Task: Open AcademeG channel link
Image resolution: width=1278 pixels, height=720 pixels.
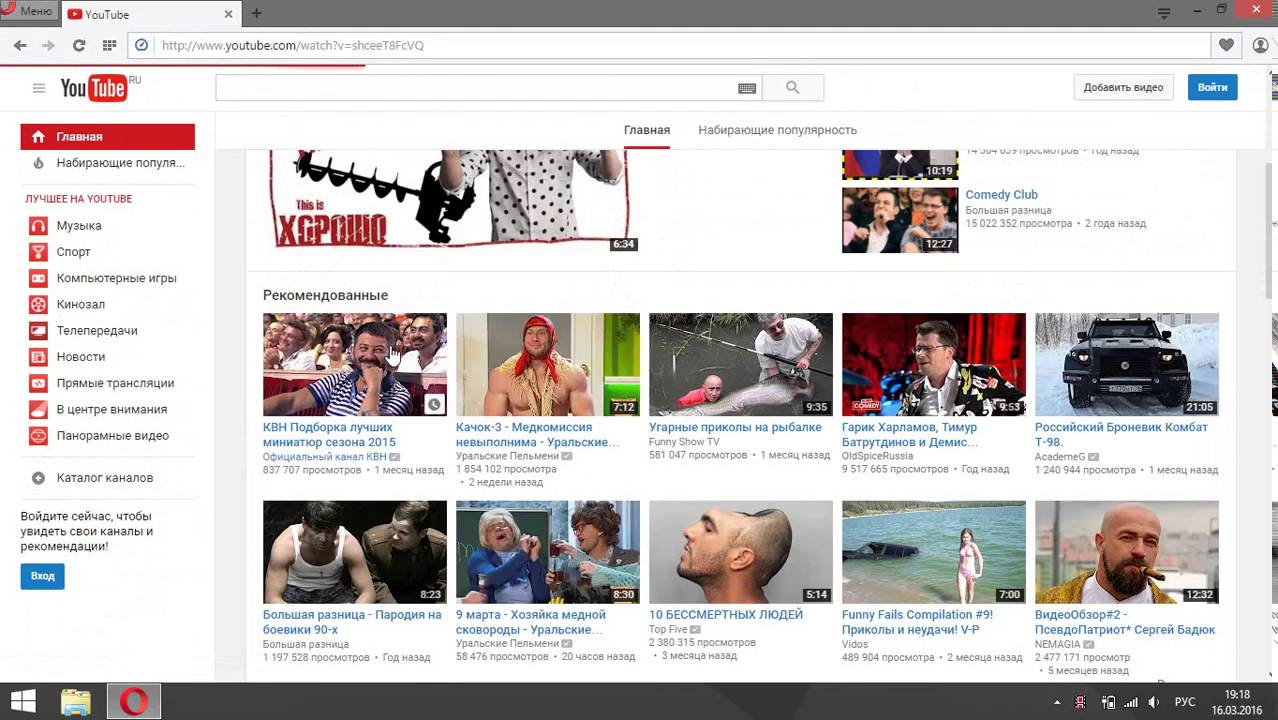Action: pos(1060,456)
